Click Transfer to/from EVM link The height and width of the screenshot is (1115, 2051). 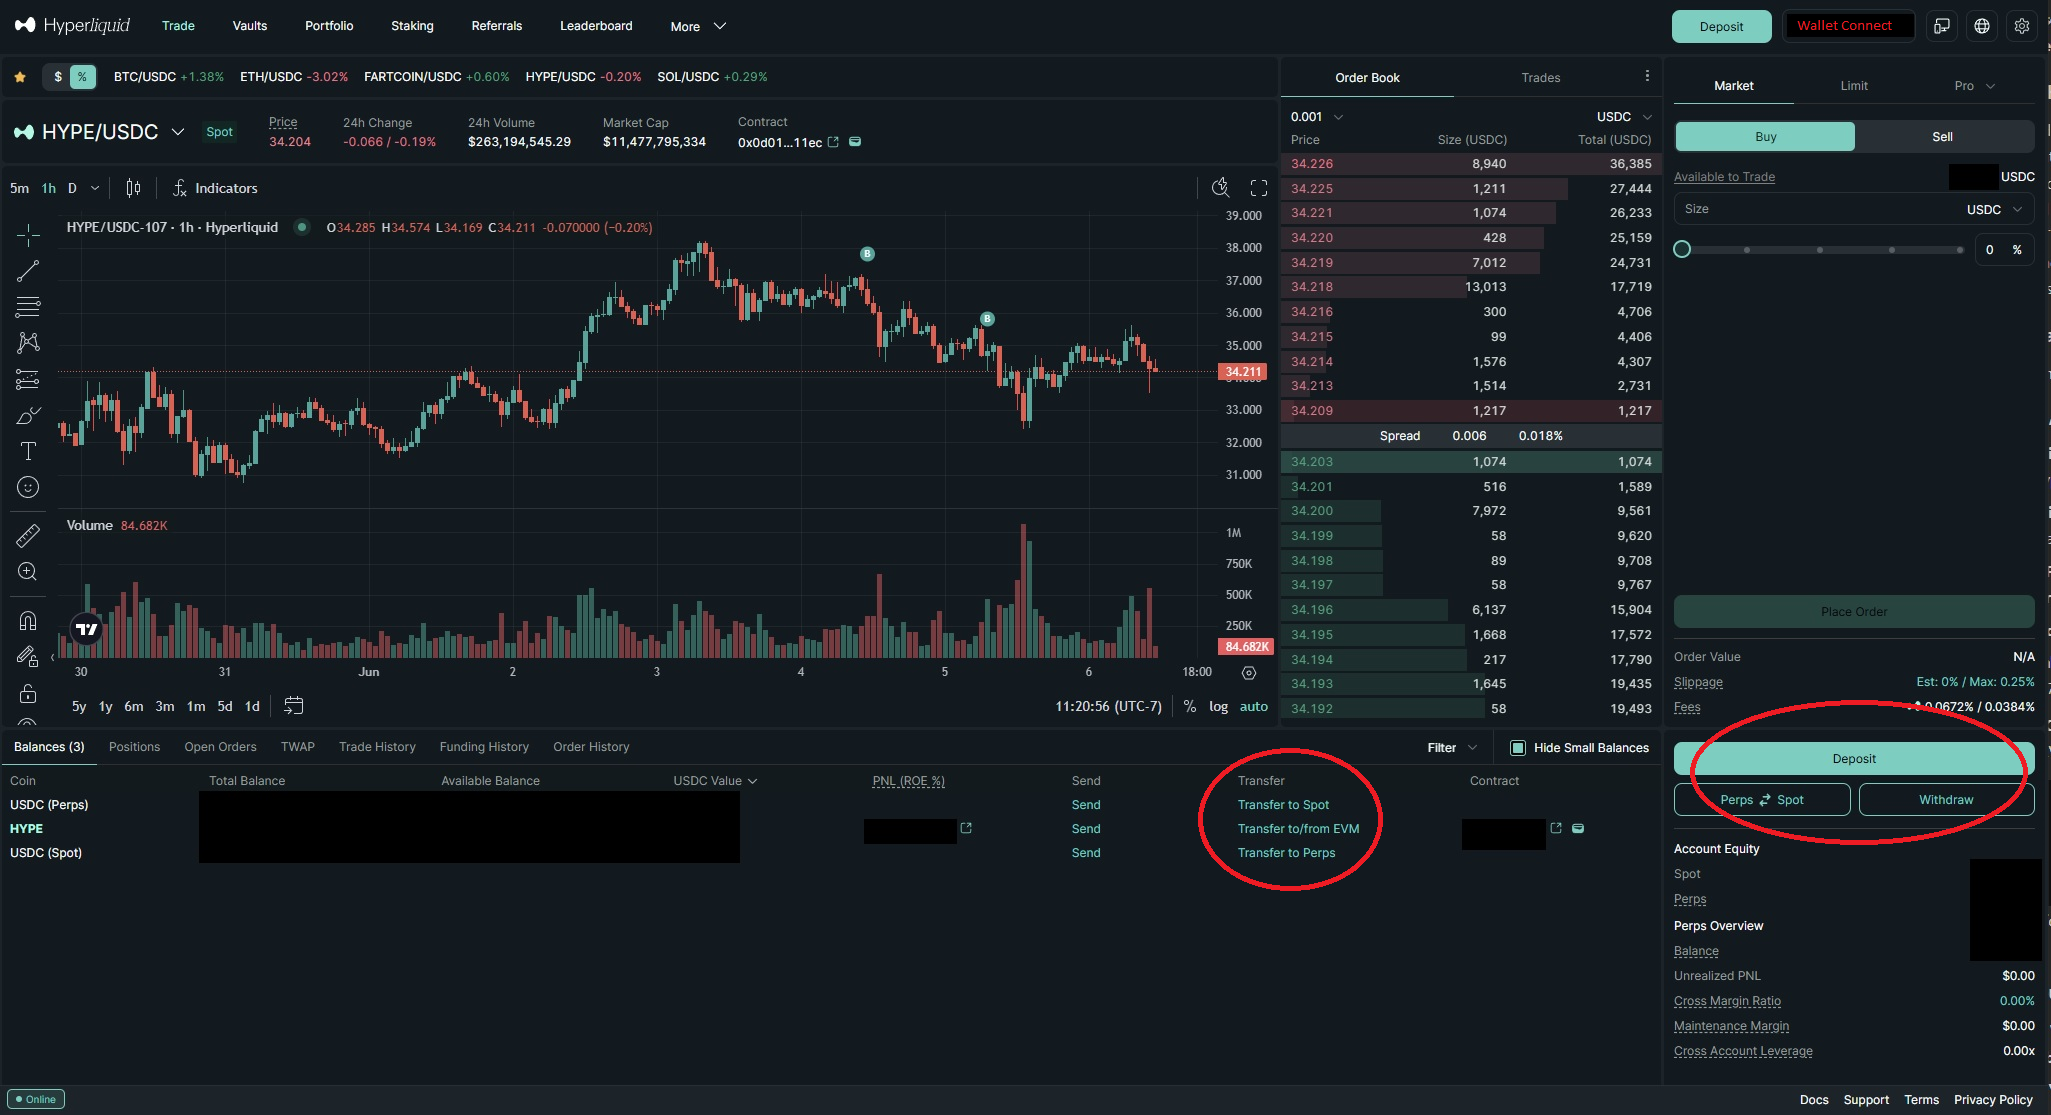click(x=1298, y=829)
